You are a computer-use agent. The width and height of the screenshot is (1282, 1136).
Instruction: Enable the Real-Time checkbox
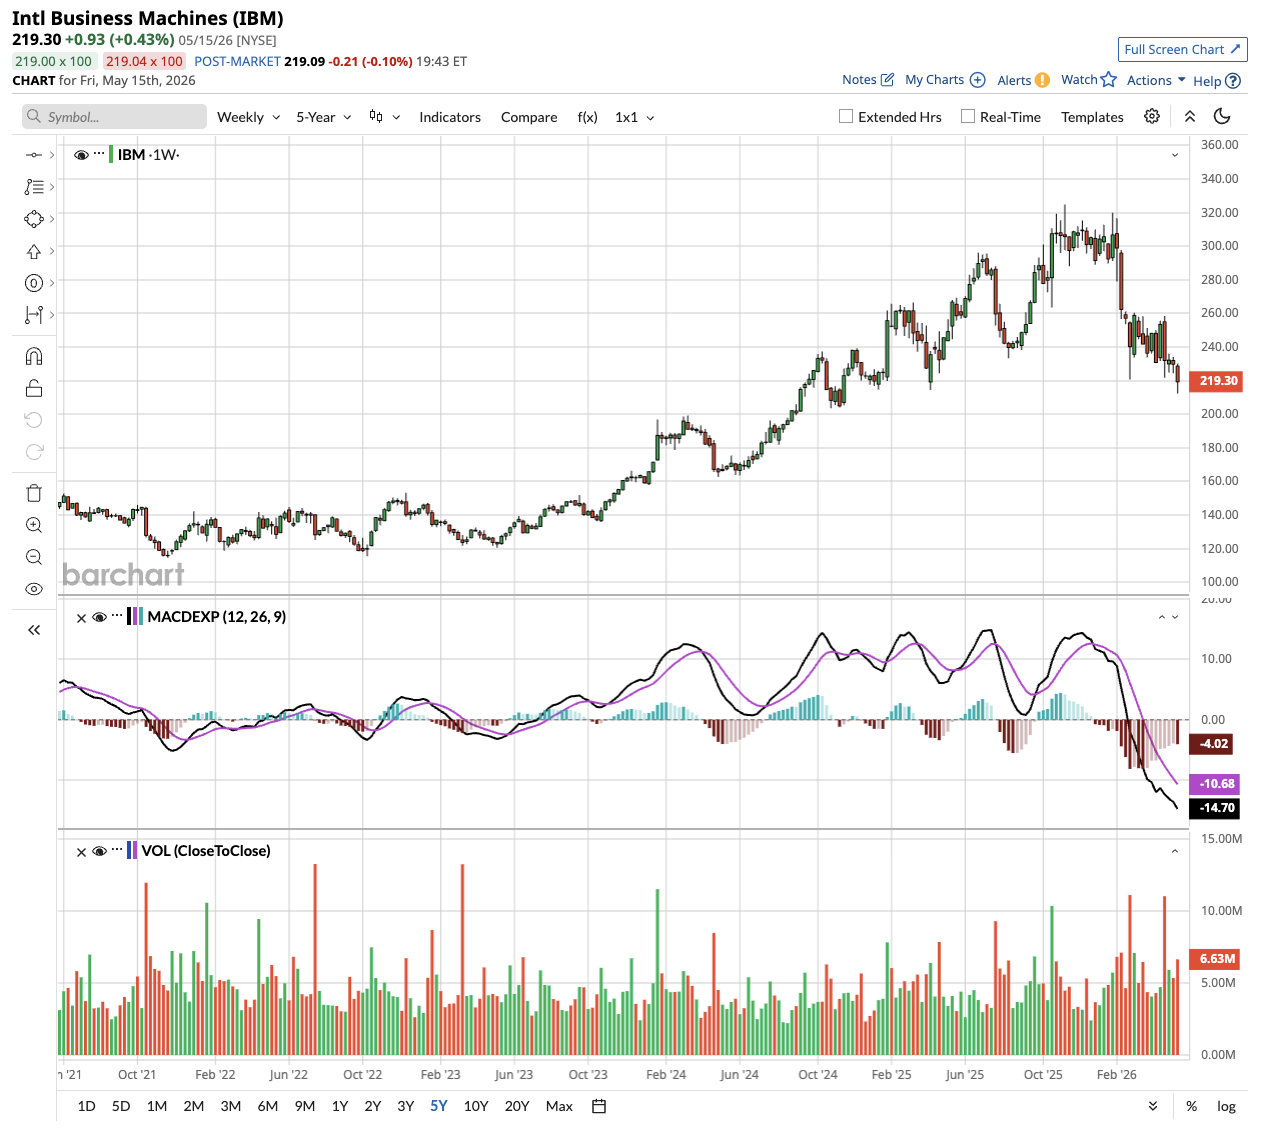point(968,116)
